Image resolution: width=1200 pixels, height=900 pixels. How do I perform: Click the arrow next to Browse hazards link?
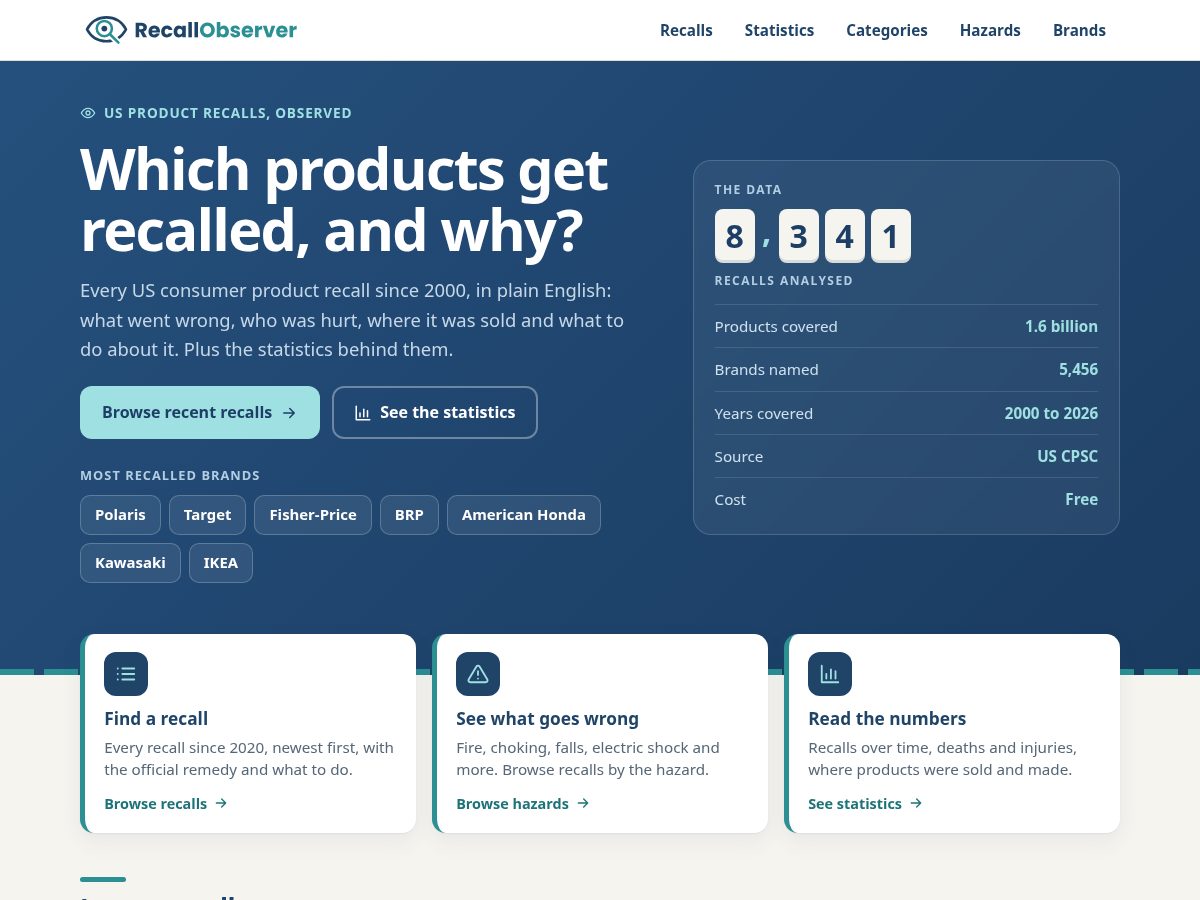coord(583,803)
